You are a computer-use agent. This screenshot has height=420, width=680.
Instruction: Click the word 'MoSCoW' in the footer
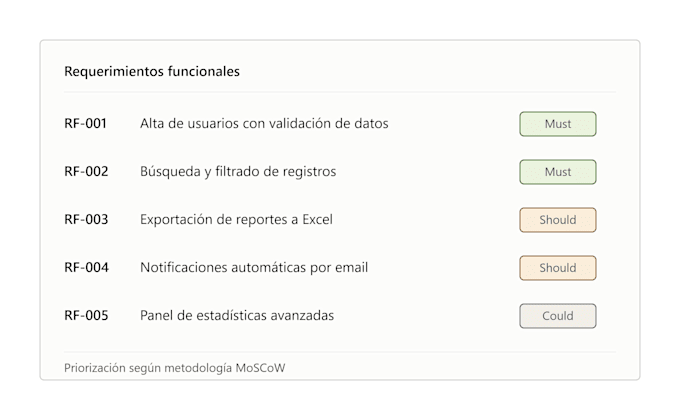[260, 368]
